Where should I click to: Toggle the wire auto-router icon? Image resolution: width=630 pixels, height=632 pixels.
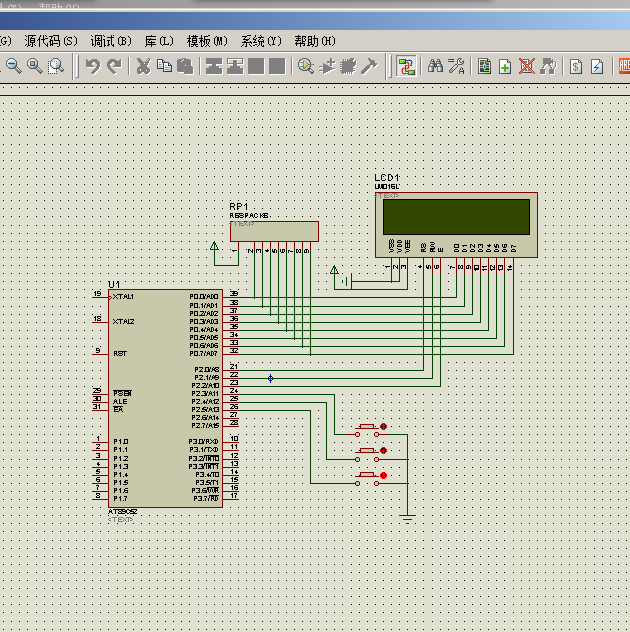pos(406,66)
